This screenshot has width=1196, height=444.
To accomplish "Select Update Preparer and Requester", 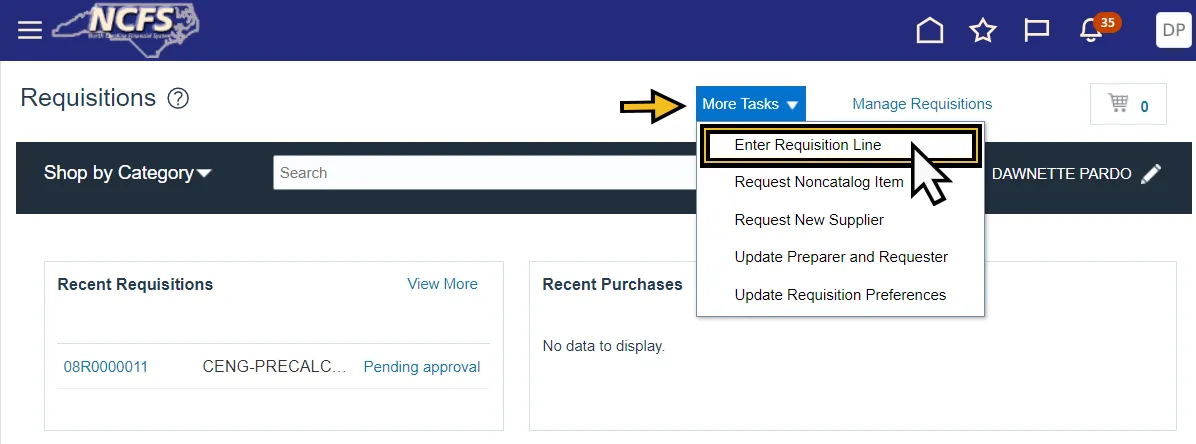I will (841, 257).
